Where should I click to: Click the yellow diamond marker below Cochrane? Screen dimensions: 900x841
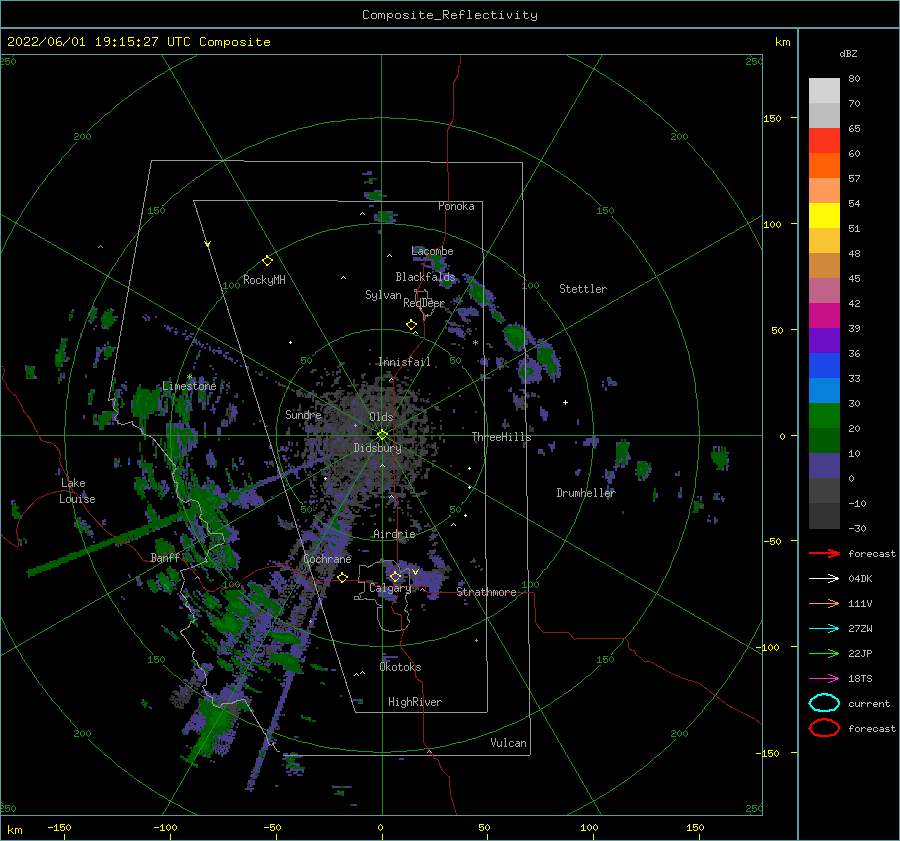[343, 578]
